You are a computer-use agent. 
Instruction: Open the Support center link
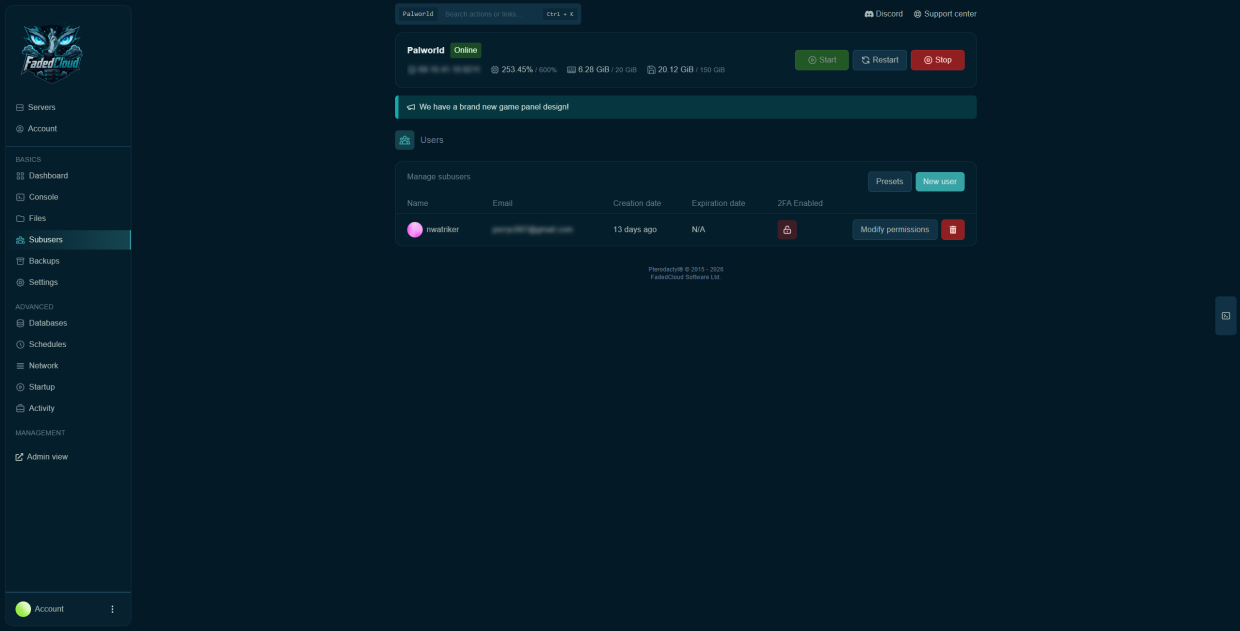(945, 14)
